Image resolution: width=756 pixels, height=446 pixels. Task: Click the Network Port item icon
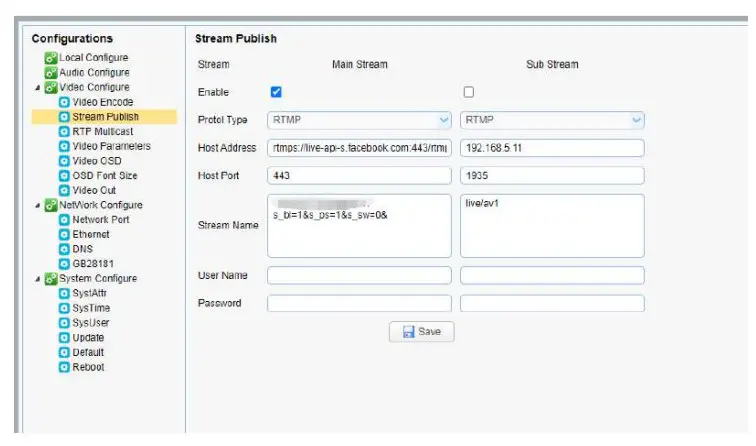[x=64, y=220]
